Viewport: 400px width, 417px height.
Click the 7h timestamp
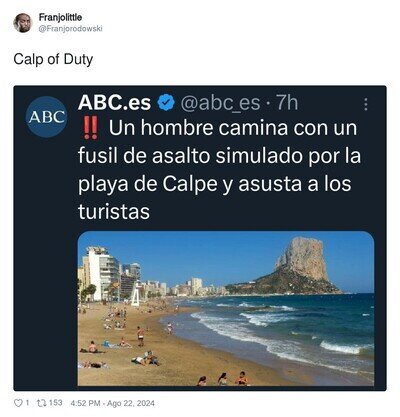[x=287, y=103]
